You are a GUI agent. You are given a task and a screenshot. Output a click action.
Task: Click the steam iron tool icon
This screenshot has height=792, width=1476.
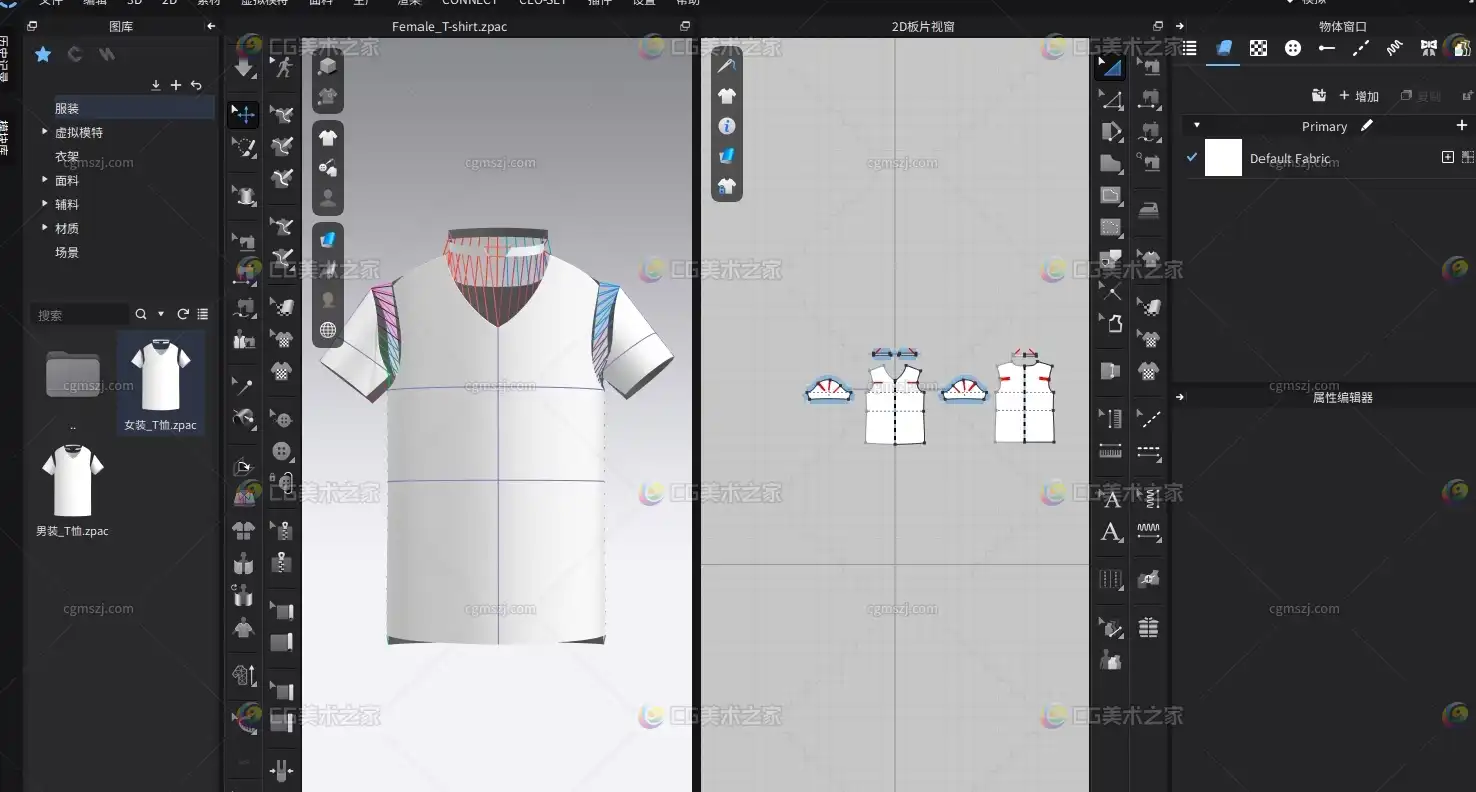point(1149,210)
